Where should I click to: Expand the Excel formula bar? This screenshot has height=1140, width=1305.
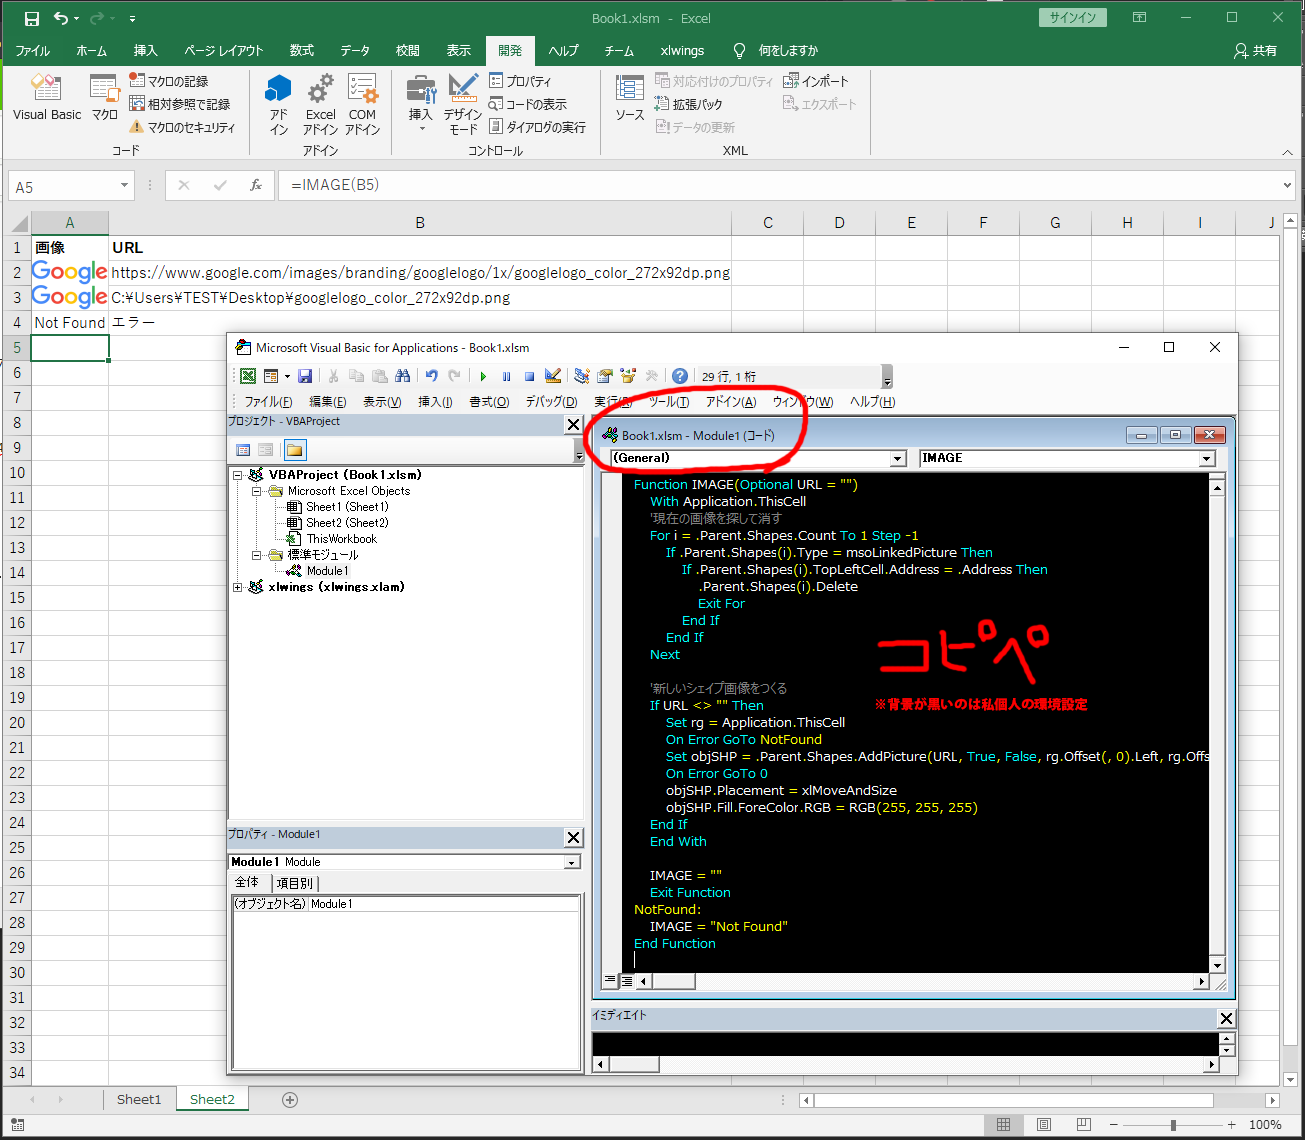click(1287, 185)
